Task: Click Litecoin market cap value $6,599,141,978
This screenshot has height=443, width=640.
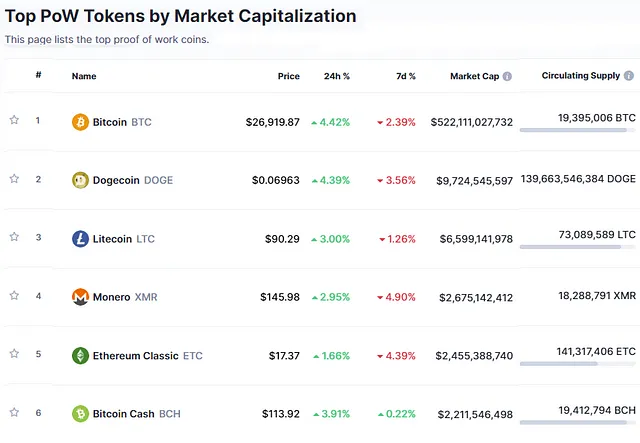Action: pos(476,239)
